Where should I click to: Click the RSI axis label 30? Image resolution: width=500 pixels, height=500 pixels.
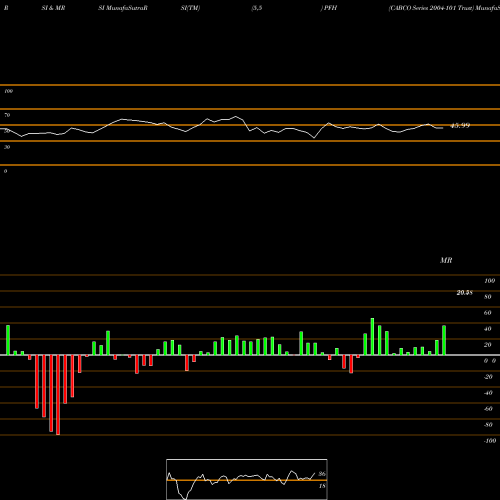click(x=7, y=147)
